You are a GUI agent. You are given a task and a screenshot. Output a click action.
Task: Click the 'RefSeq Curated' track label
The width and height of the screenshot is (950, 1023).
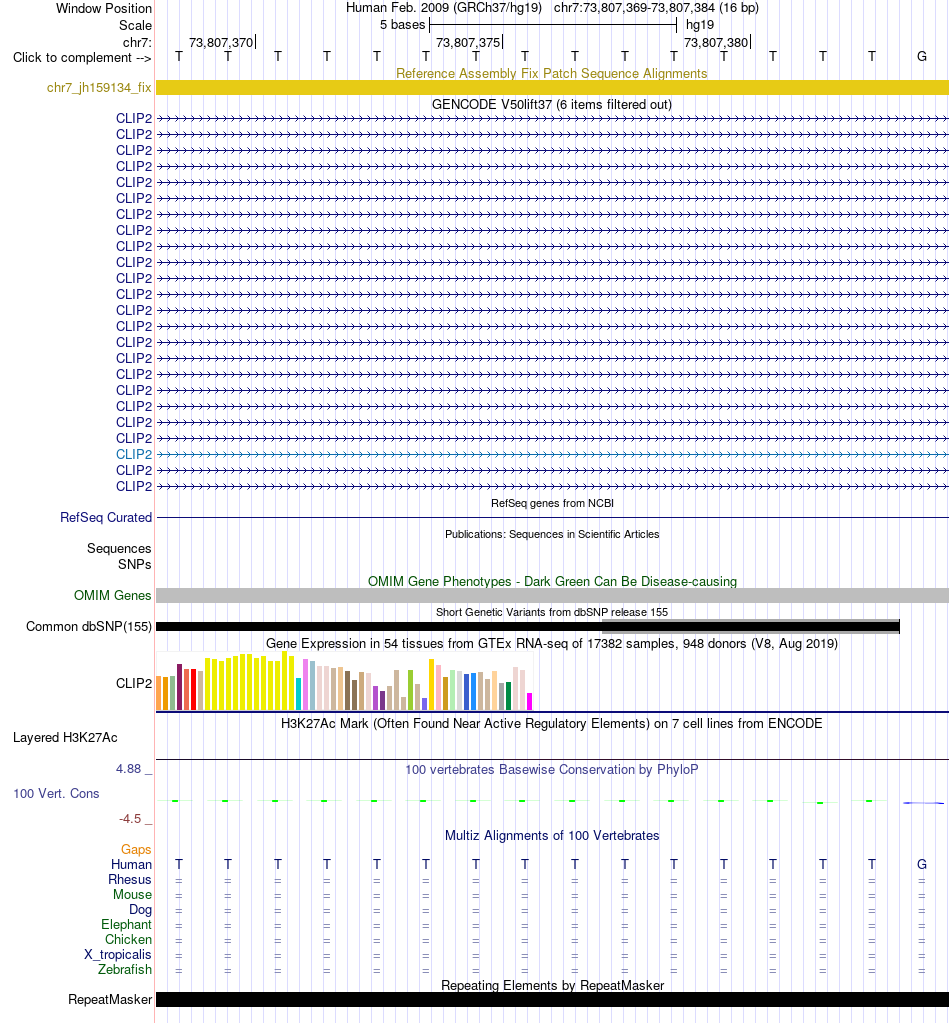point(106,517)
